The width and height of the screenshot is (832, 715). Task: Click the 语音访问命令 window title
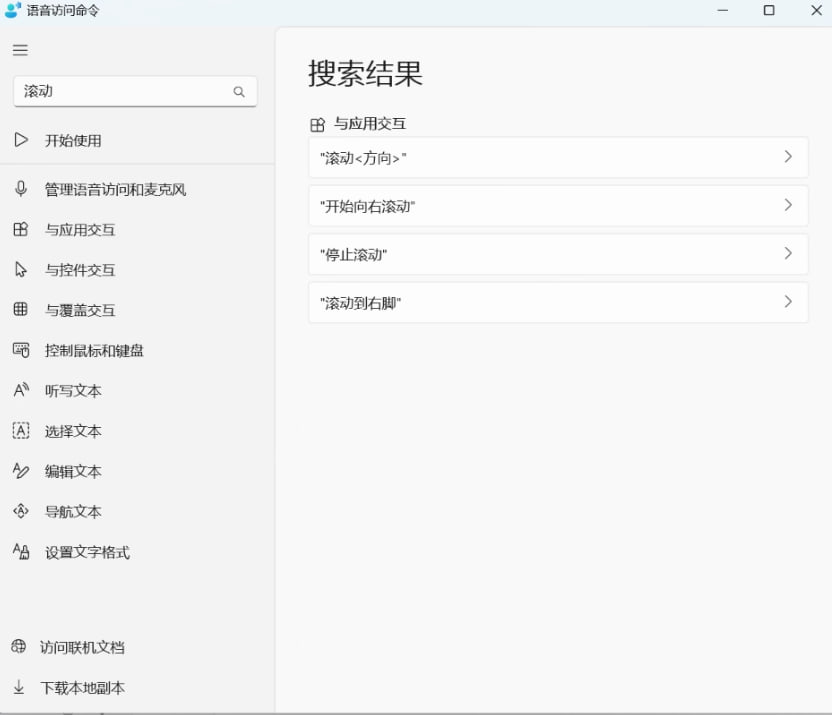click(x=63, y=10)
